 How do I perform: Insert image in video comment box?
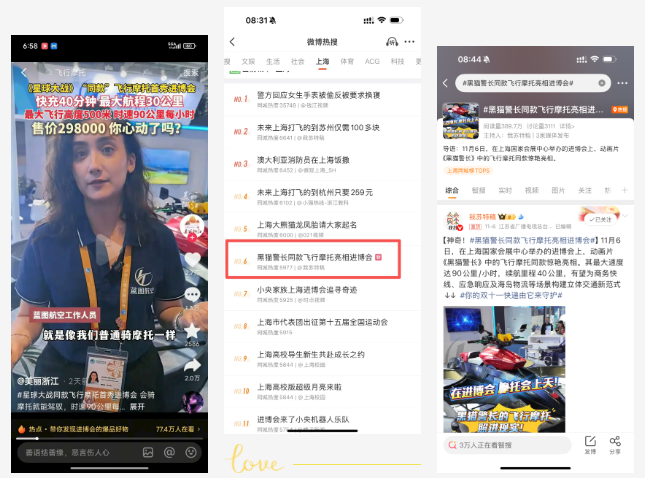(148, 452)
